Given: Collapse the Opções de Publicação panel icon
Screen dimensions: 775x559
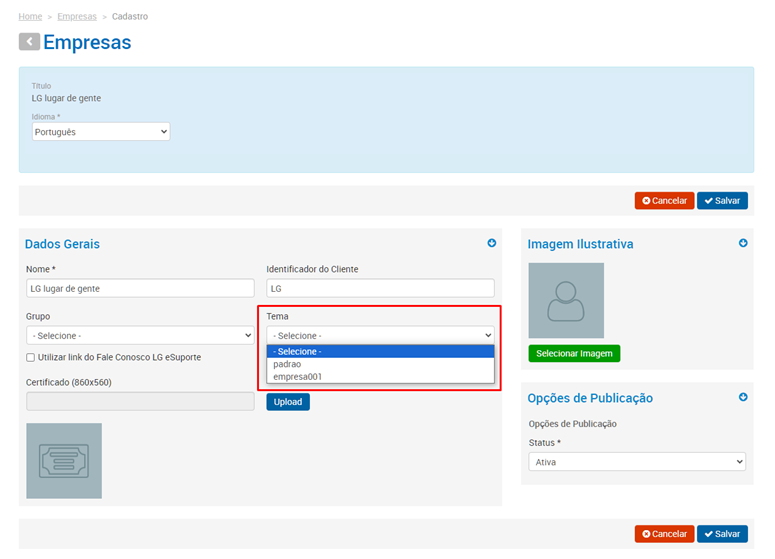Looking at the screenshot, I should point(743,397).
